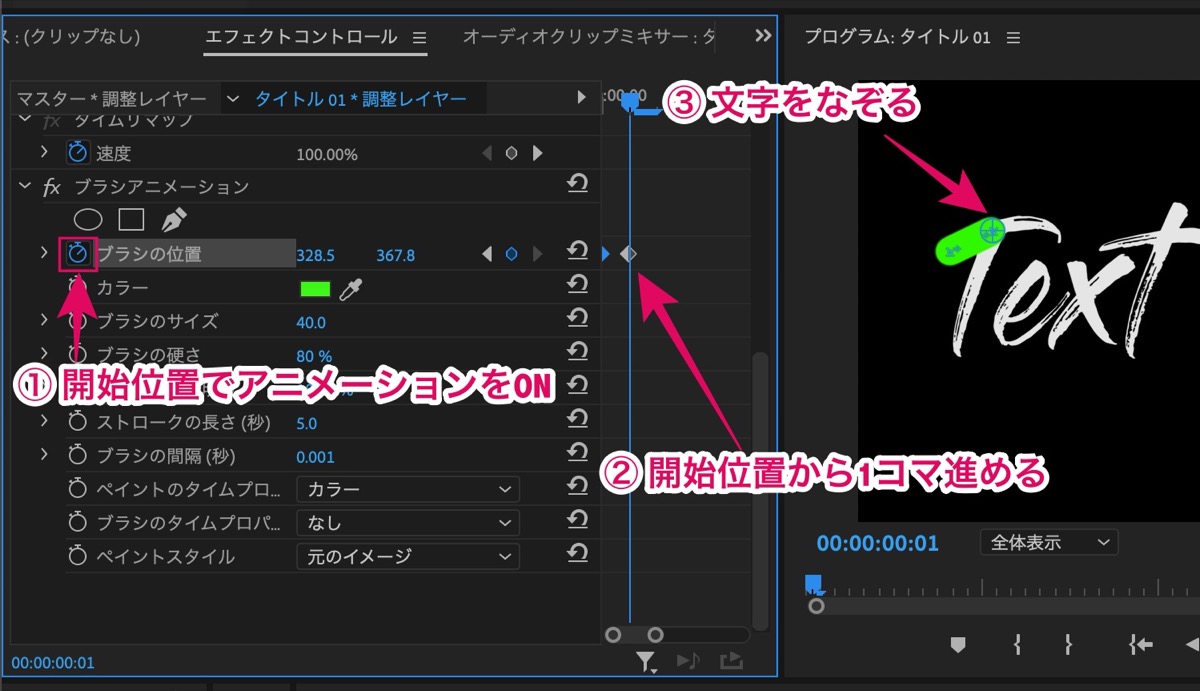Toggle the 速度 stopwatch animation
This screenshot has width=1200, height=691.
tap(77, 153)
